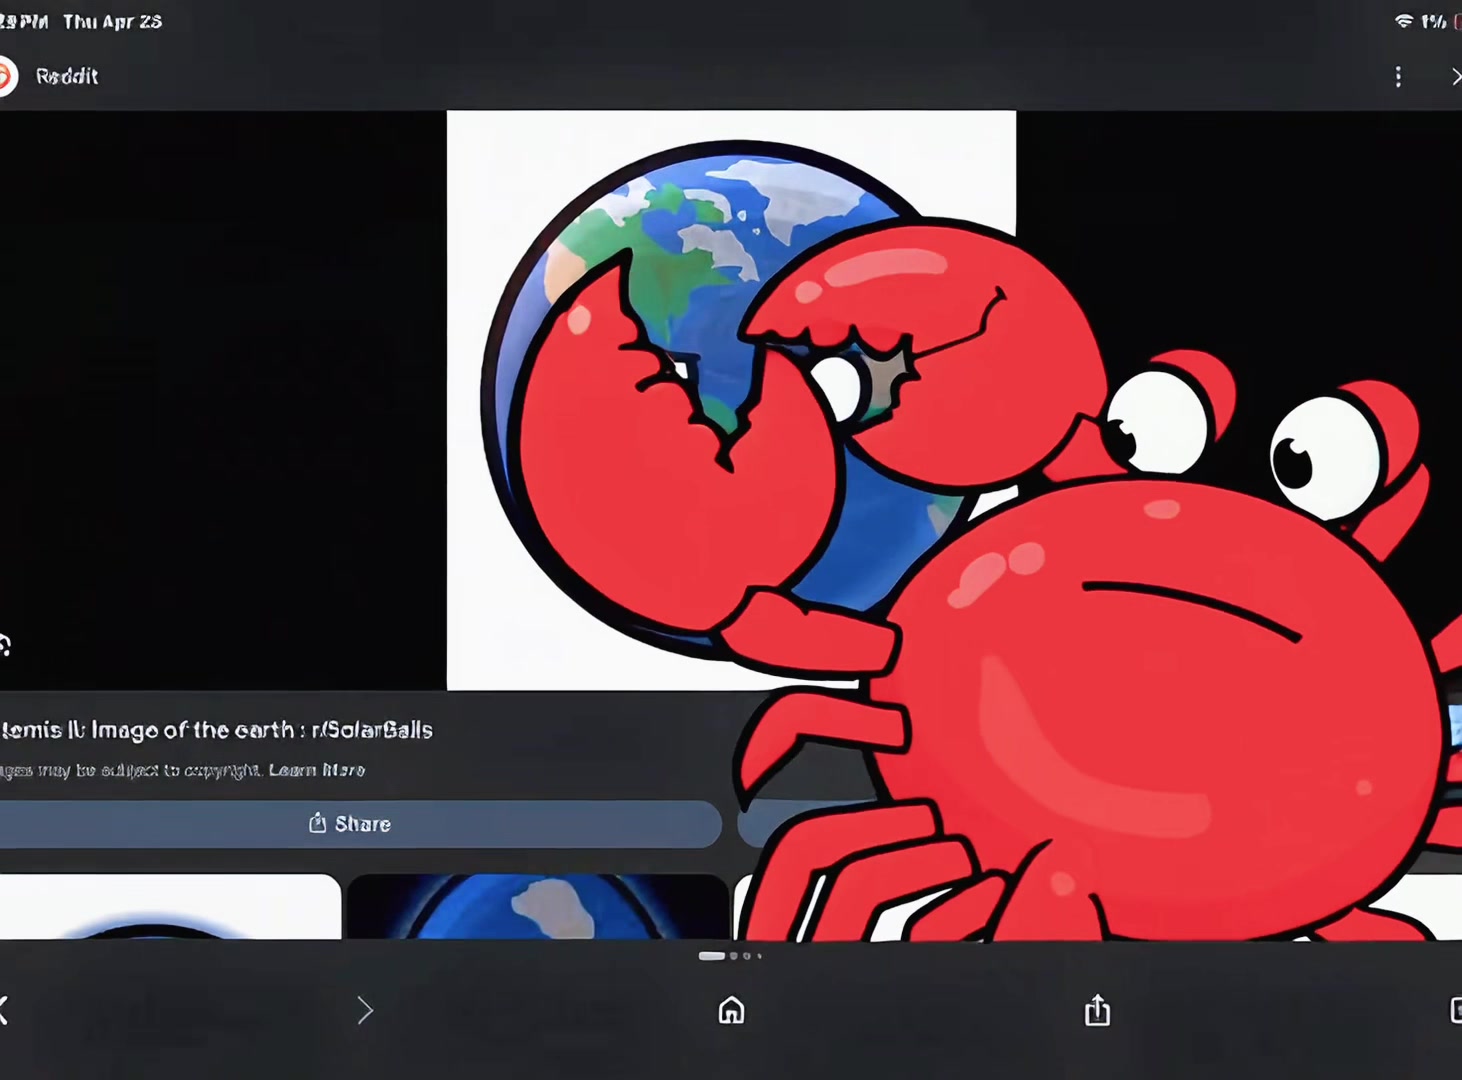Tap the Wi-Fi status icon
Viewport: 1462px width, 1080px height.
1404,21
